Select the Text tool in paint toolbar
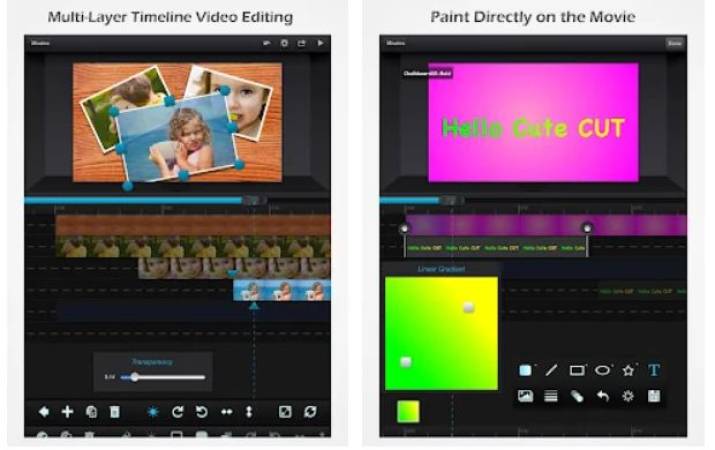The image size is (715, 450). [654, 370]
